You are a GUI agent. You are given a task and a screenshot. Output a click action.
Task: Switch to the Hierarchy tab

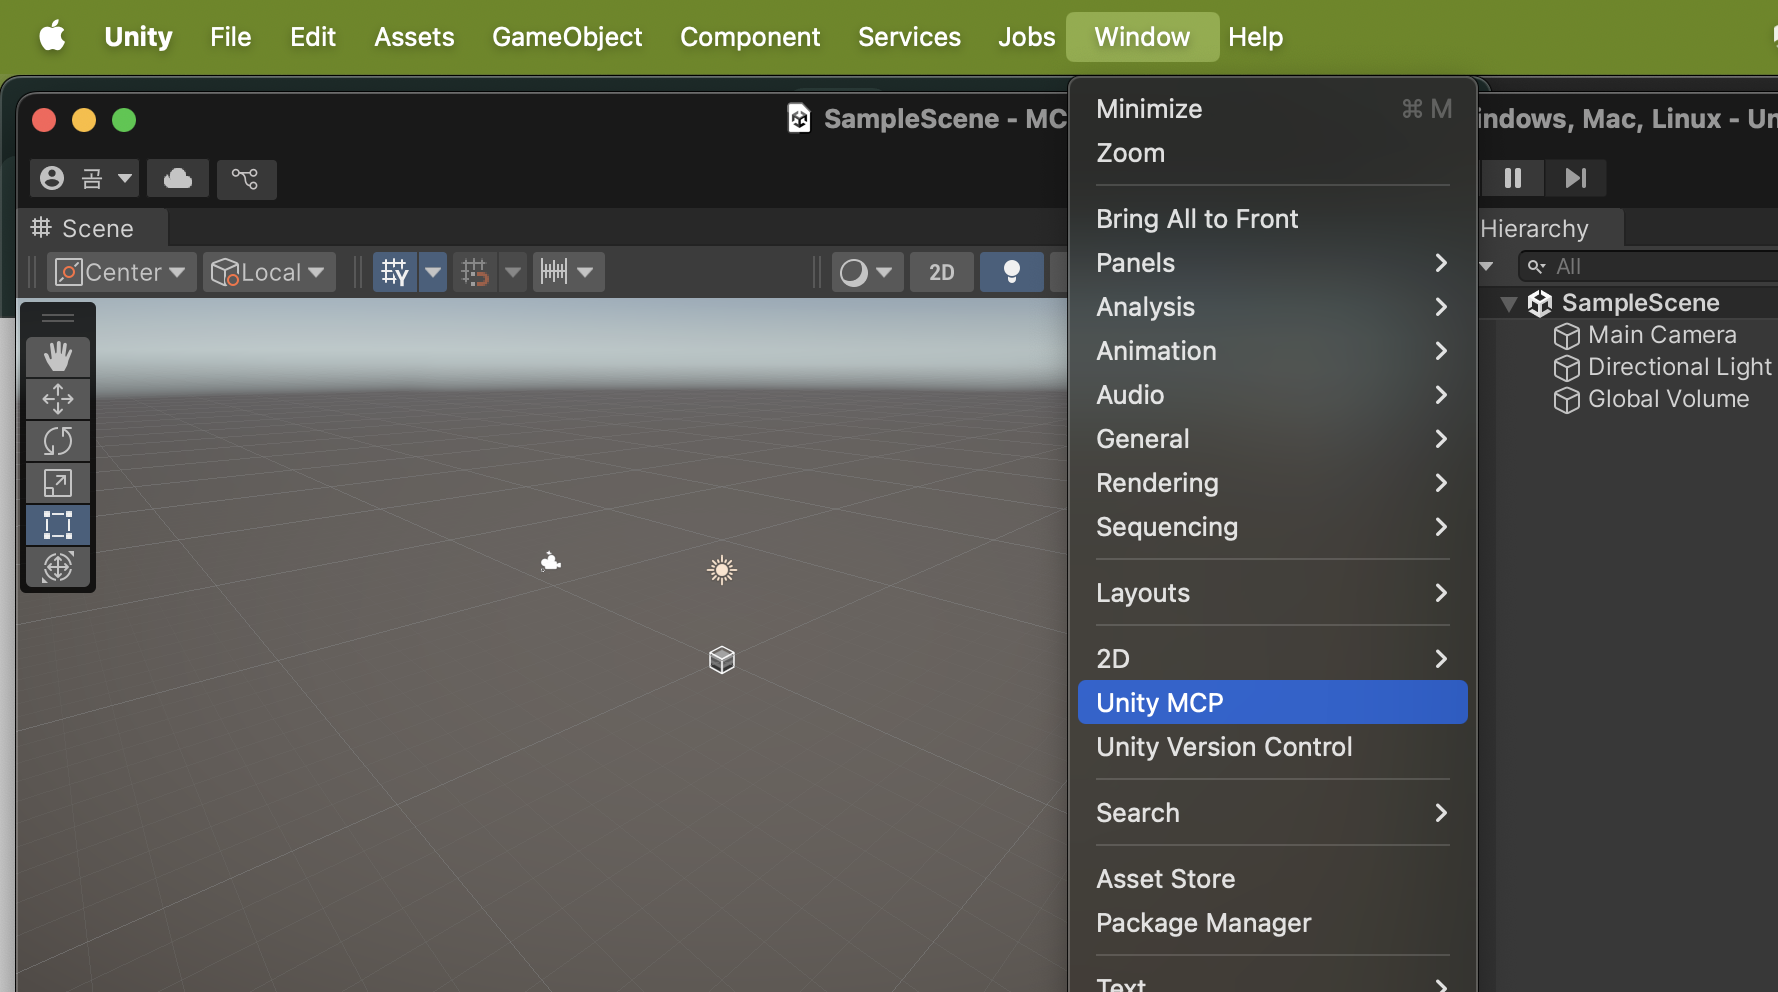[1548, 228]
